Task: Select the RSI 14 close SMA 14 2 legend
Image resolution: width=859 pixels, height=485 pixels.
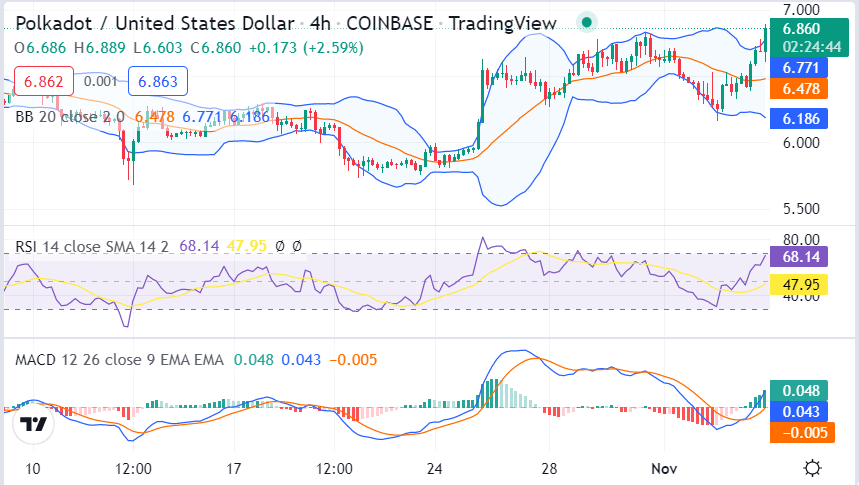Action: point(92,247)
